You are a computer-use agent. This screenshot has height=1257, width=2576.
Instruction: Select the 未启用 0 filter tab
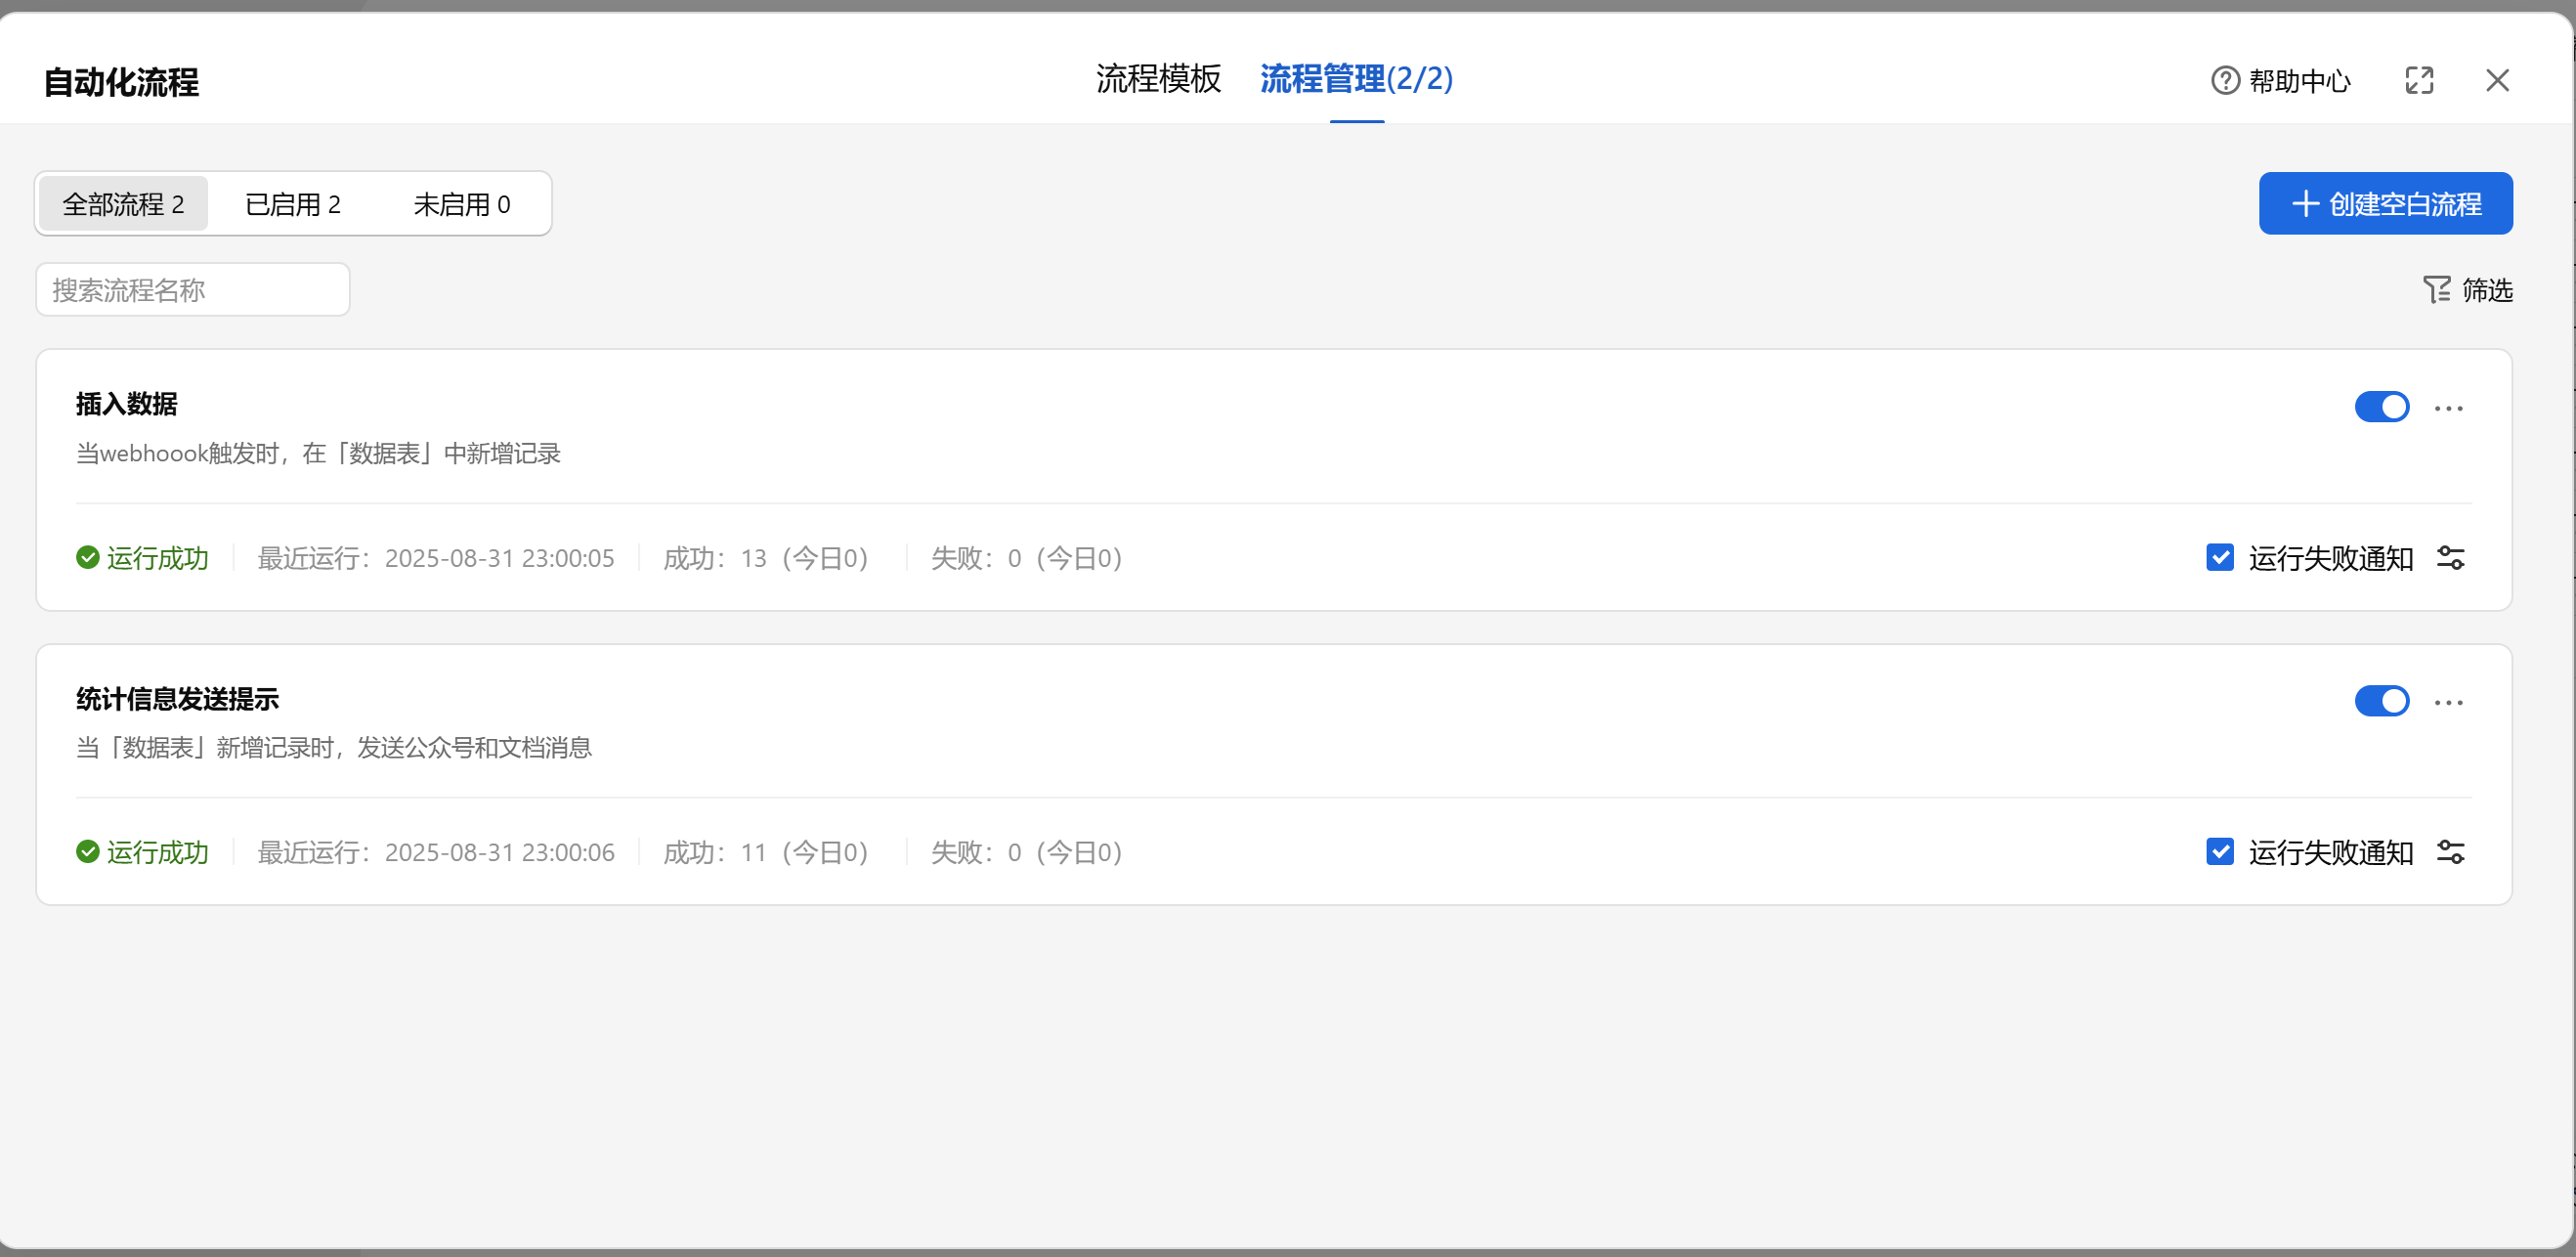coord(462,204)
